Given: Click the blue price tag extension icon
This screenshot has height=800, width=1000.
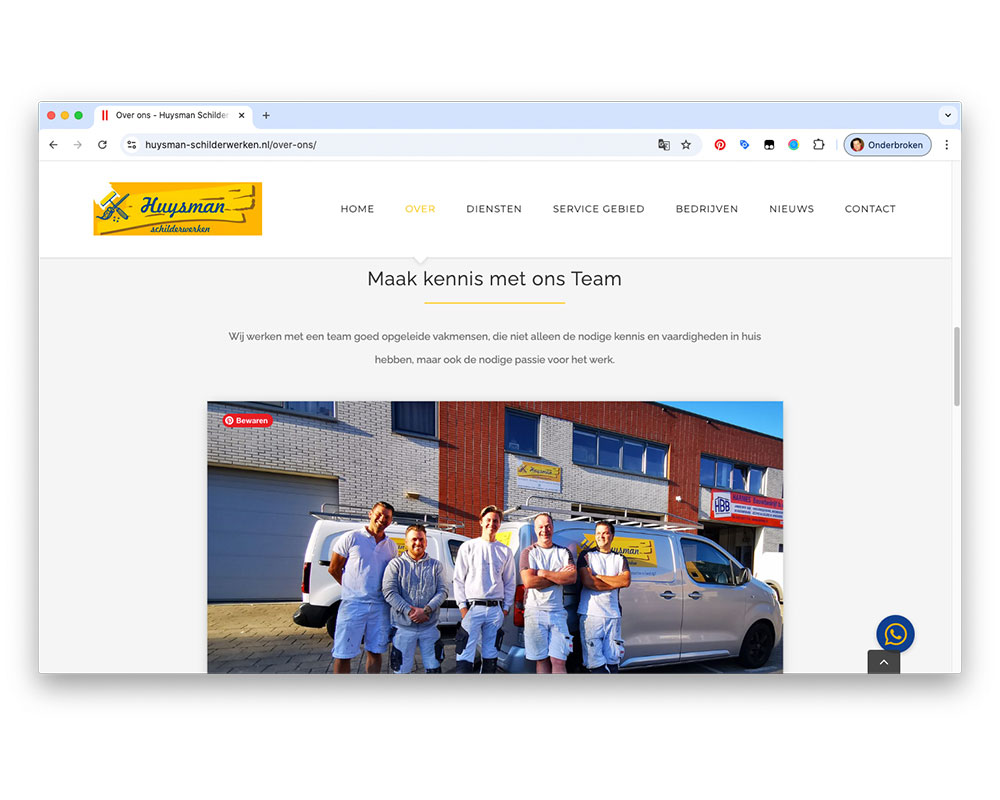Looking at the screenshot, I should [x=745, y=145].
